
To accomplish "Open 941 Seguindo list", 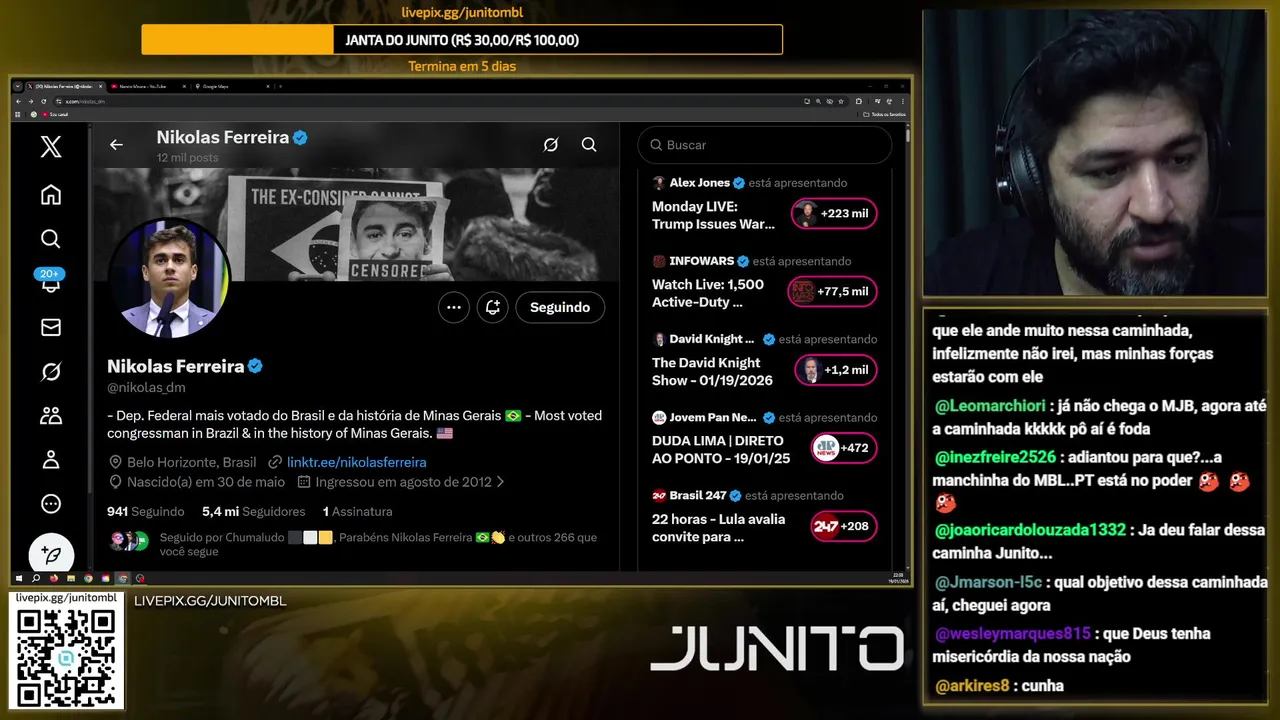I will pyautogui.click(x=146, y=511).
